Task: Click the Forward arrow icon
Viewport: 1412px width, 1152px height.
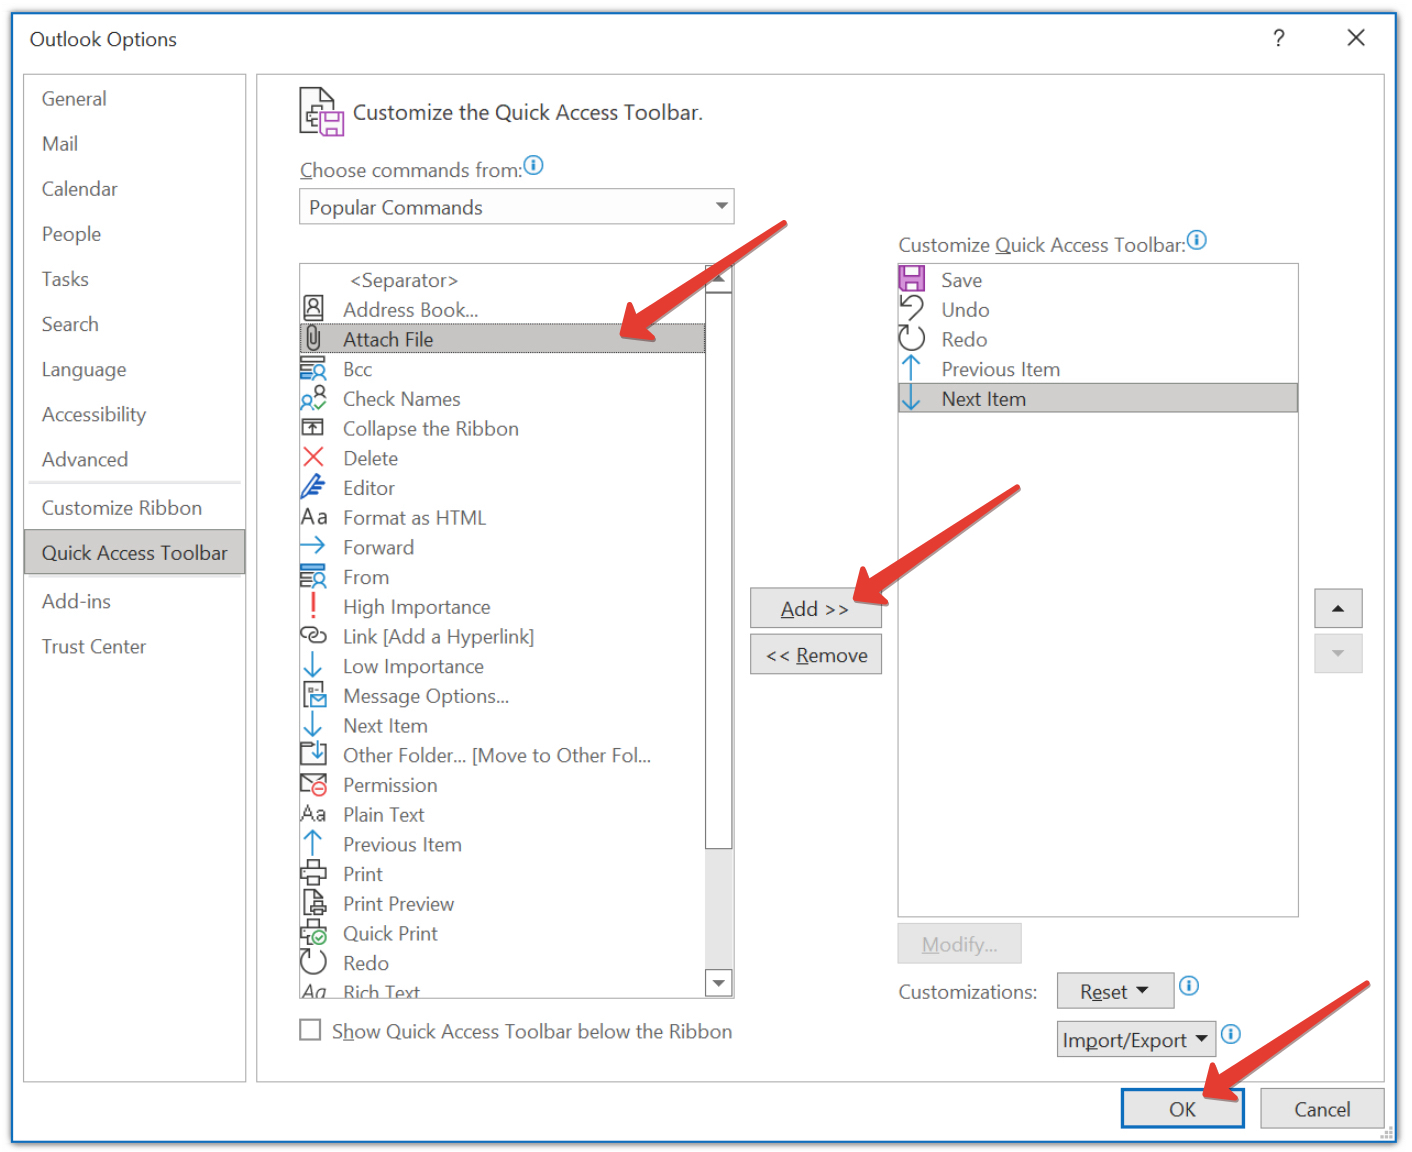Action: [313, 546]
